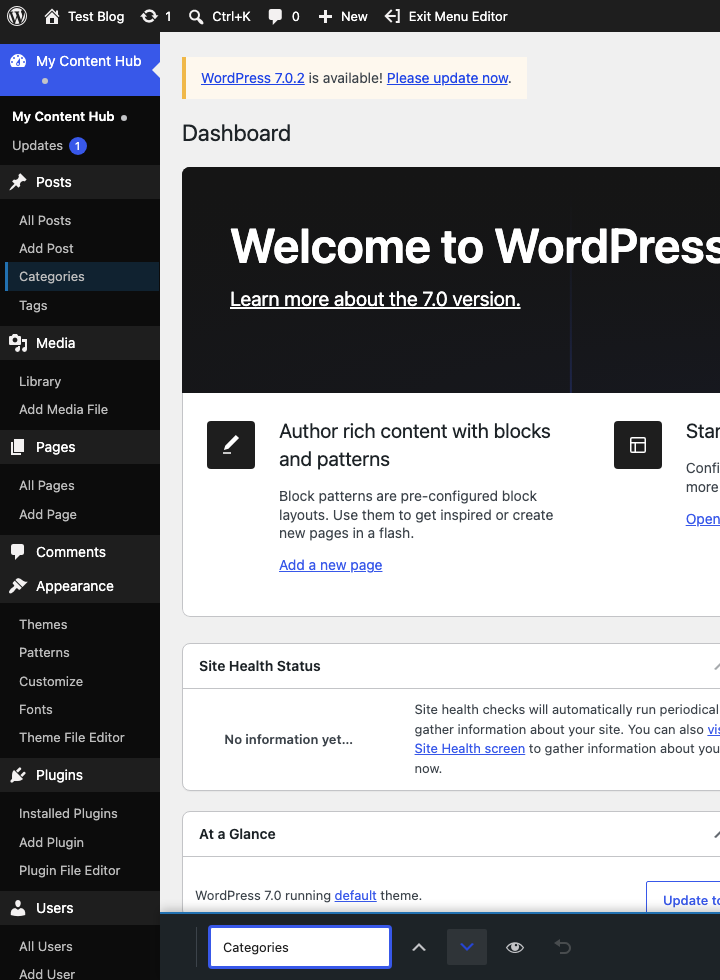Open the media Library submenu

(40, 381)
